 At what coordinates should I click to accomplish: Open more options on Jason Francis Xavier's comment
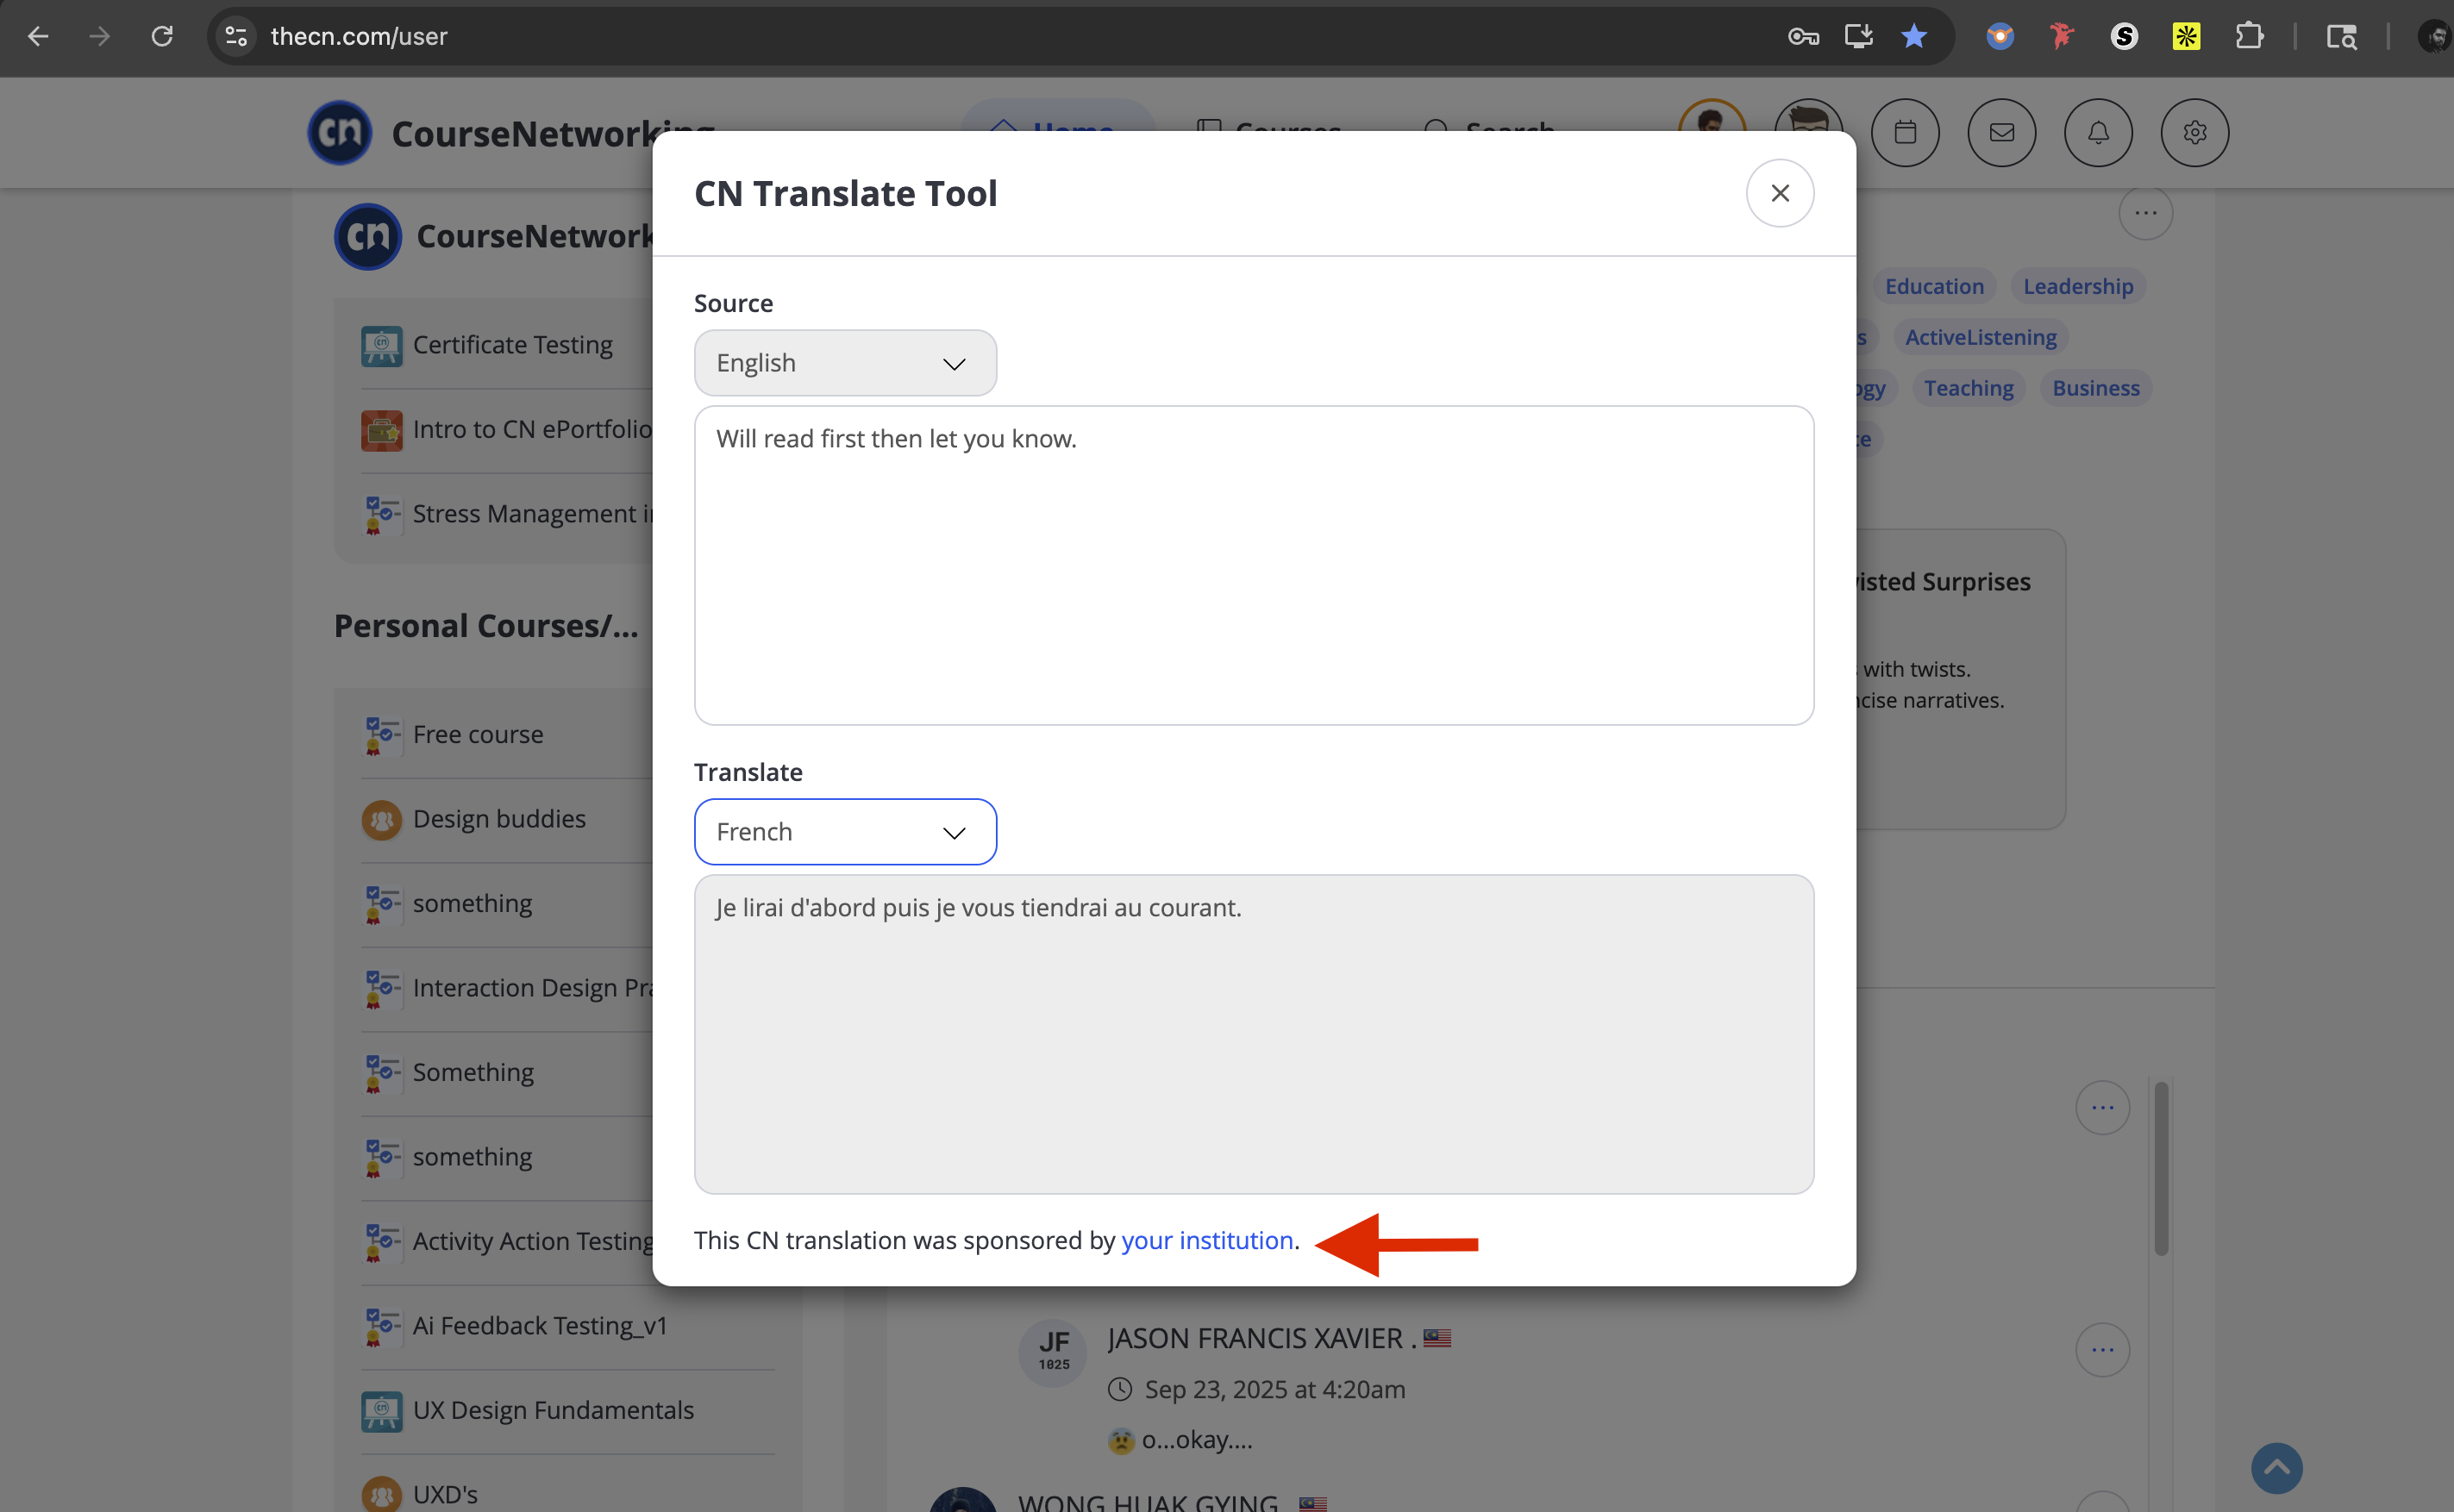[x=2102, y=1350]
